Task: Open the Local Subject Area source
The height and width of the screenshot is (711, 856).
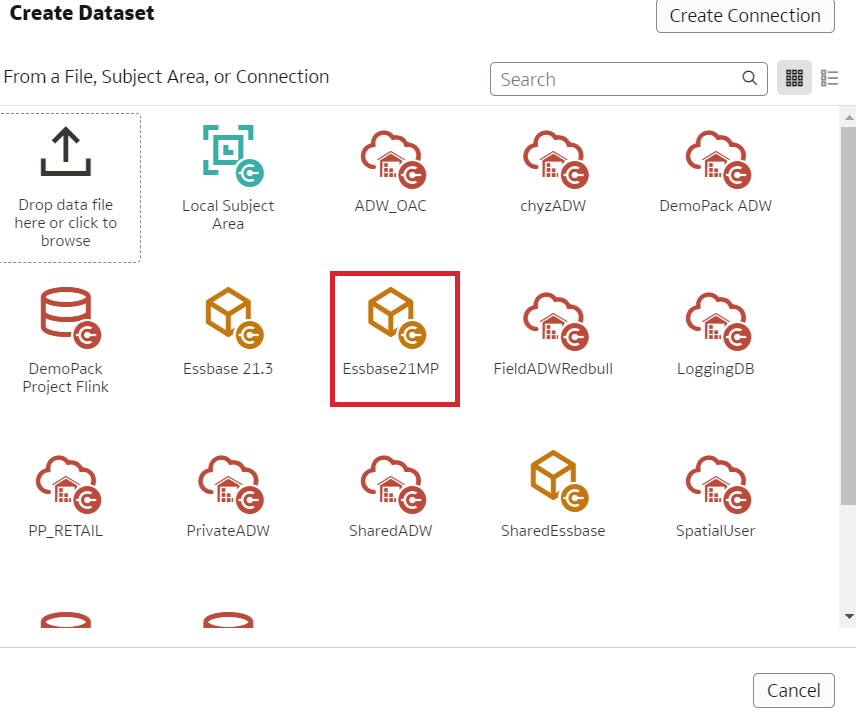Action: tap(228, 177)
